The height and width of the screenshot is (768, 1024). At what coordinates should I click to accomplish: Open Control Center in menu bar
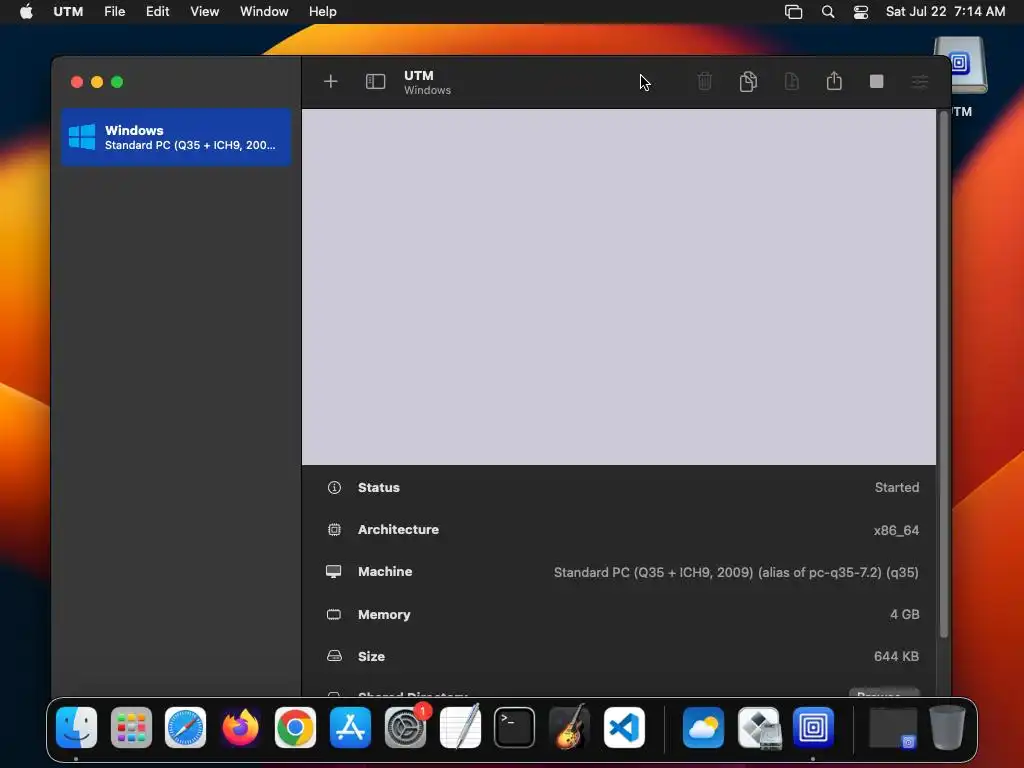[x=861, y=12]
